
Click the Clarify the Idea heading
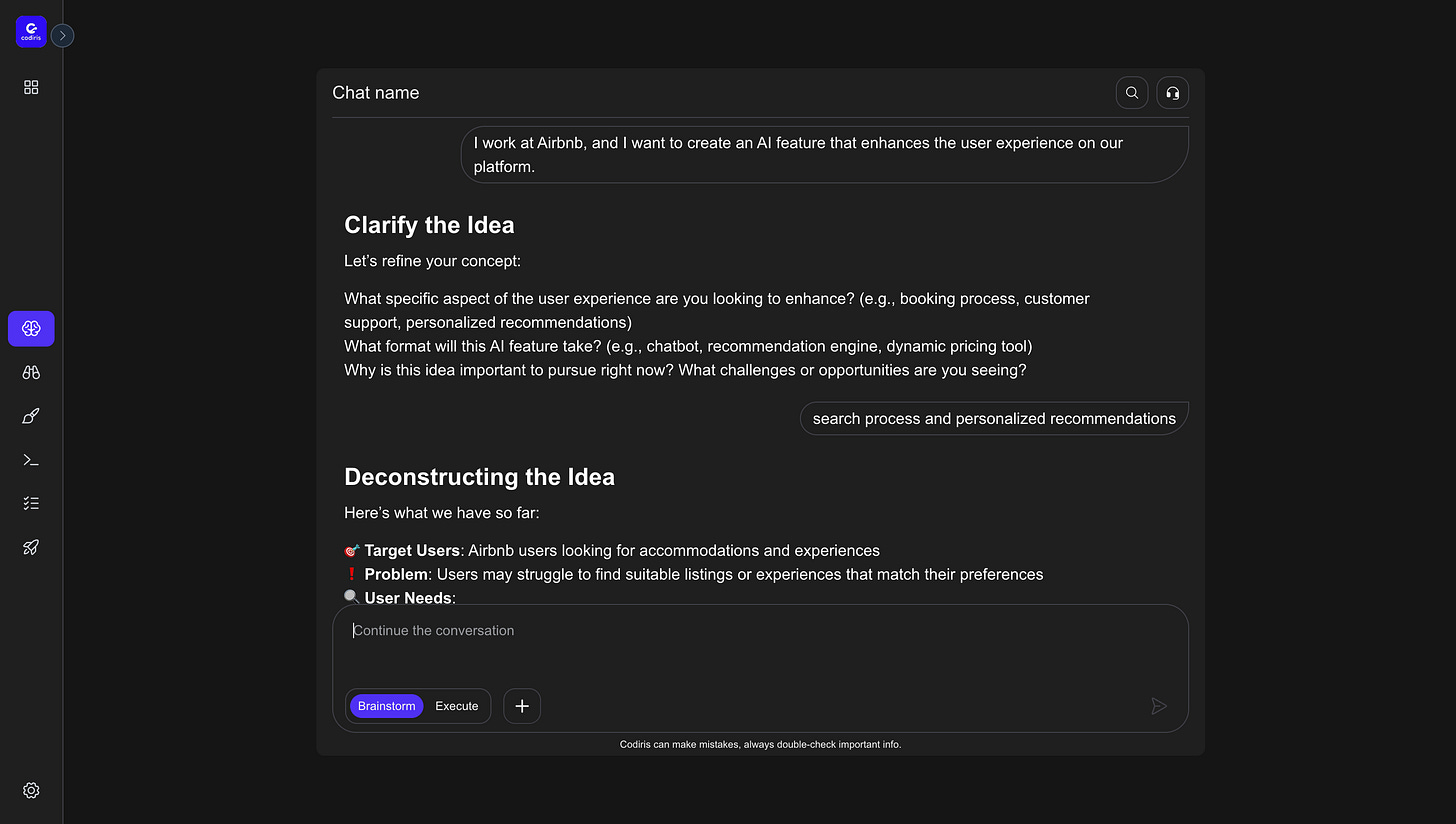429,225
